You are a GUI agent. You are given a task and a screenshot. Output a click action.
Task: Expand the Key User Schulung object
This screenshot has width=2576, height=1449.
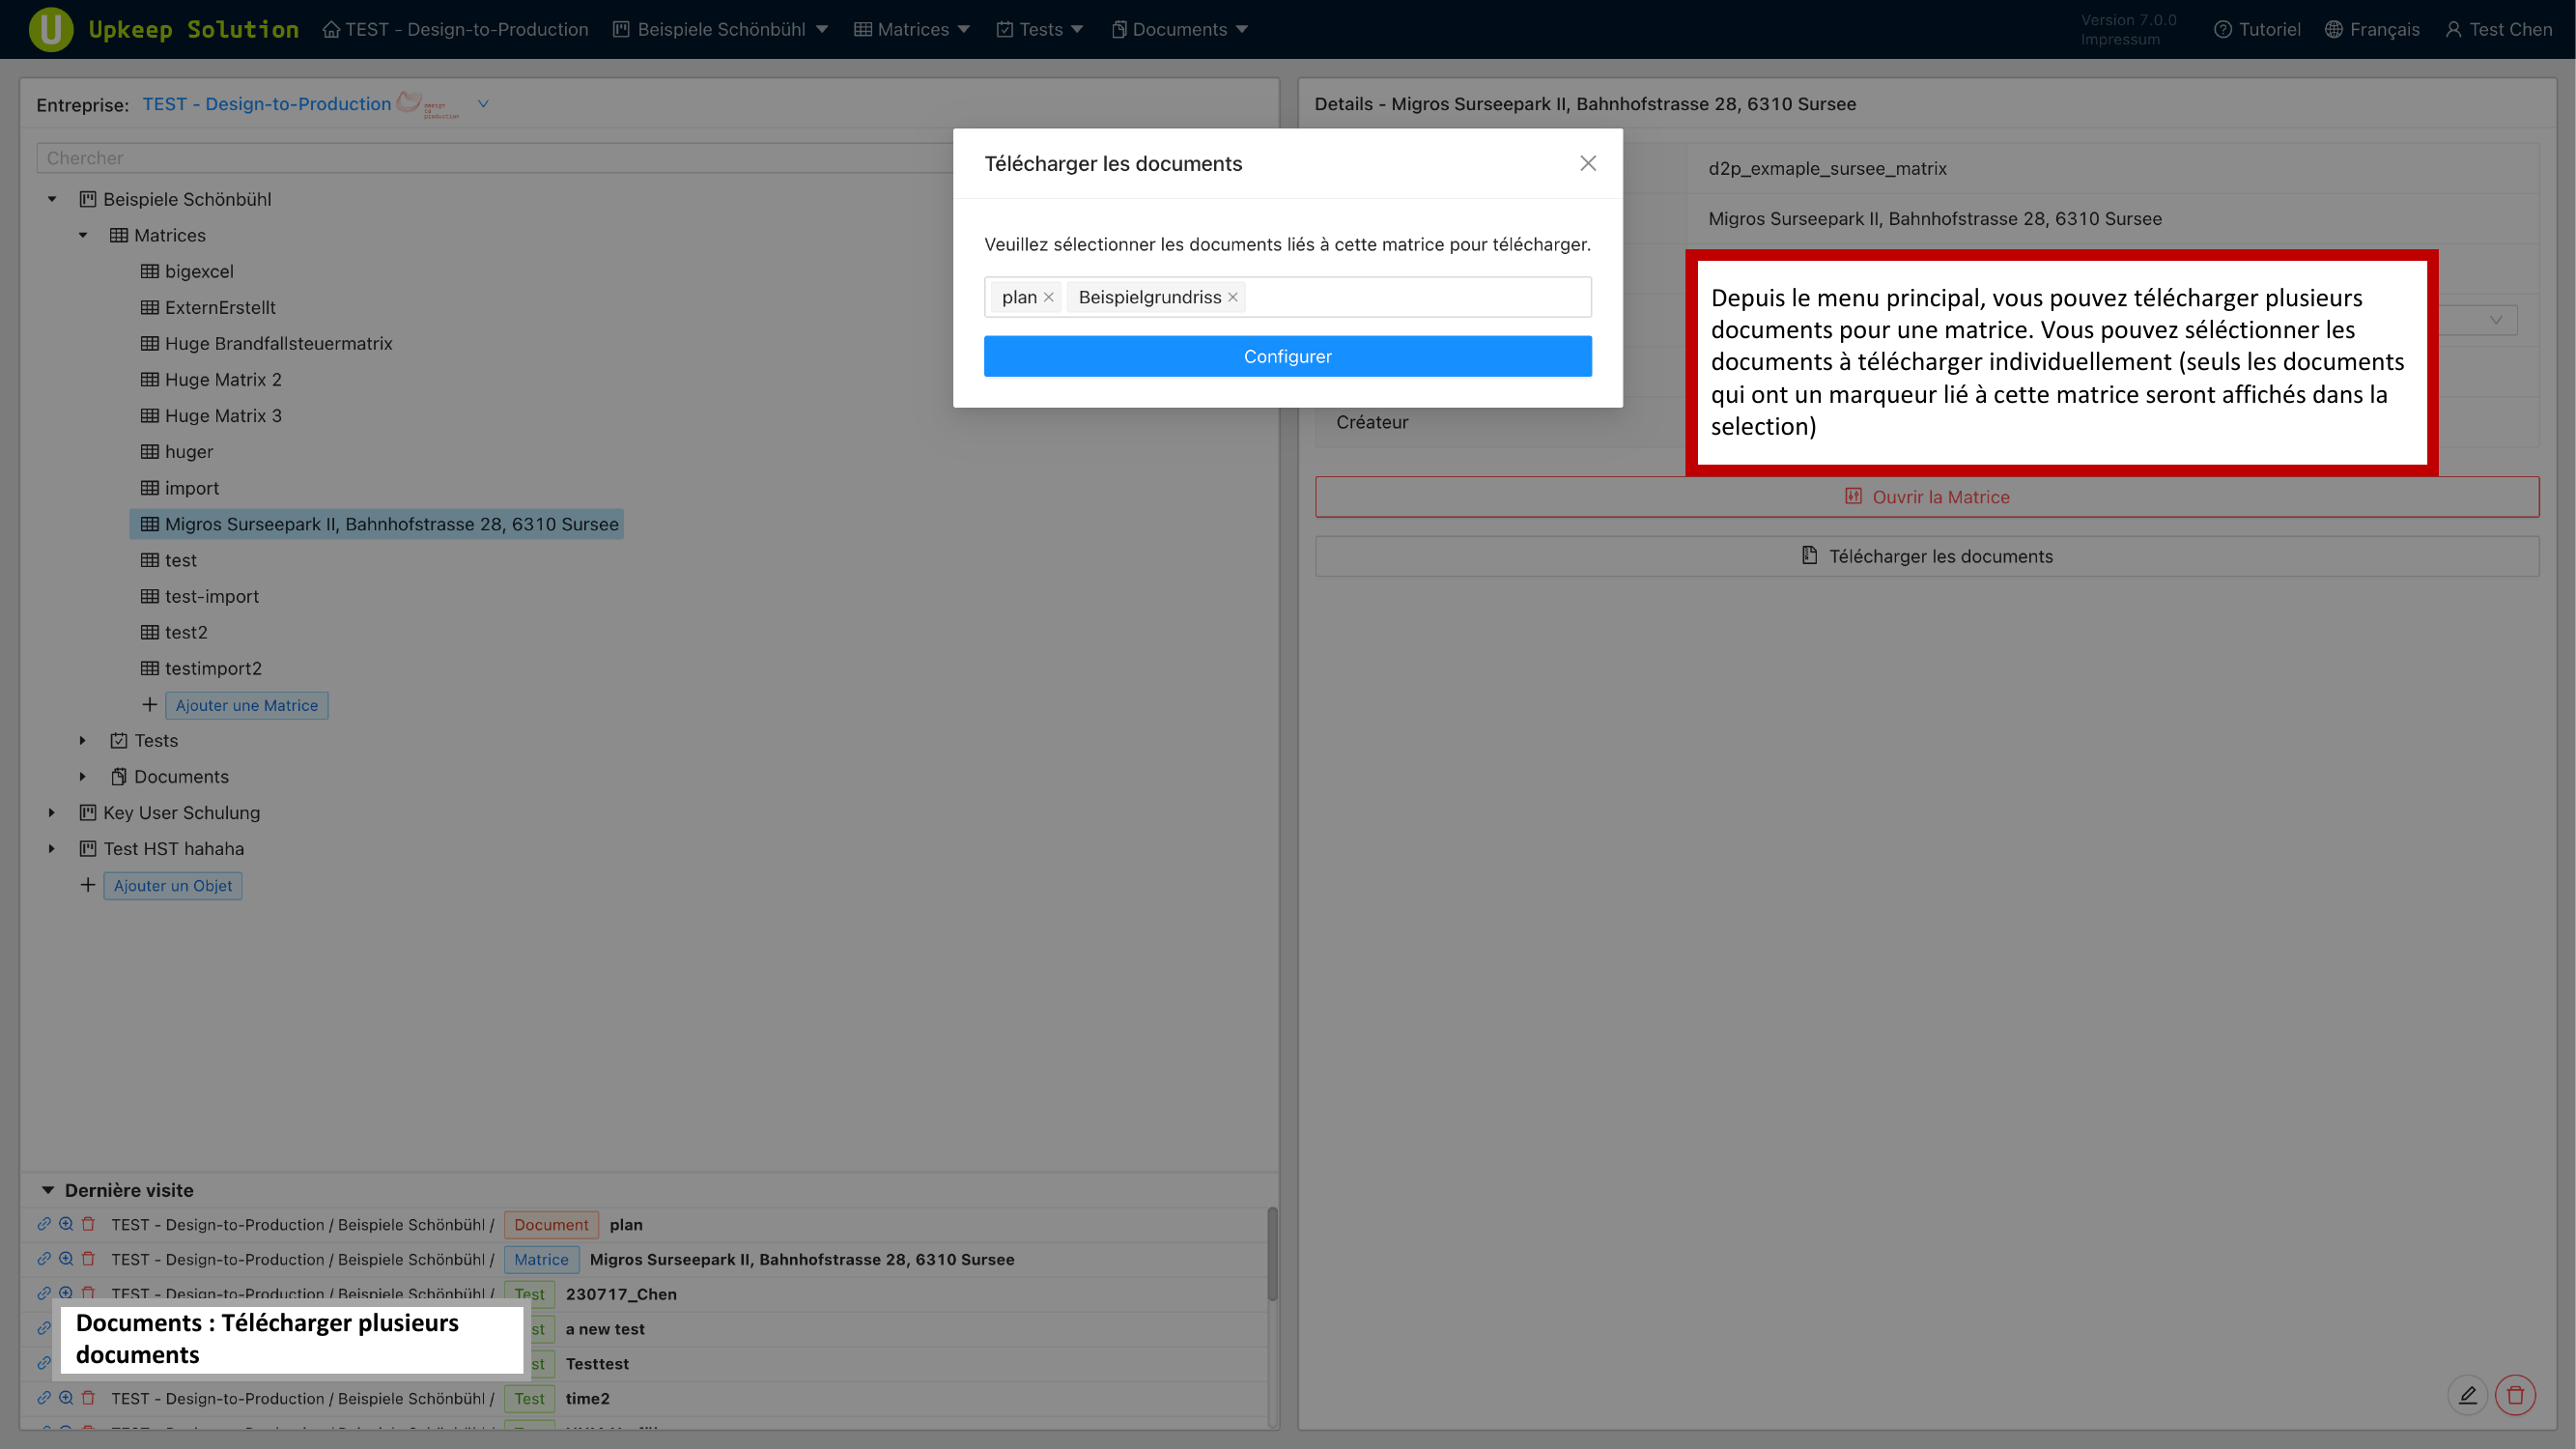point(52,813)
